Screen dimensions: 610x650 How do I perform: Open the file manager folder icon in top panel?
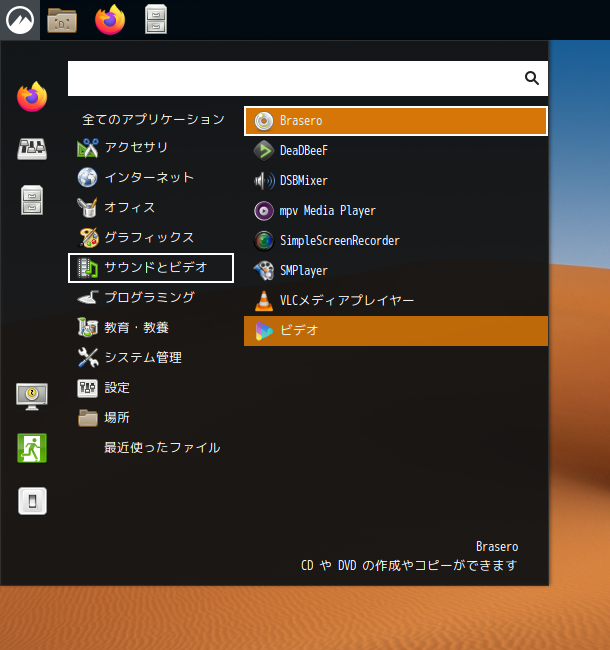tap(62, 20)
